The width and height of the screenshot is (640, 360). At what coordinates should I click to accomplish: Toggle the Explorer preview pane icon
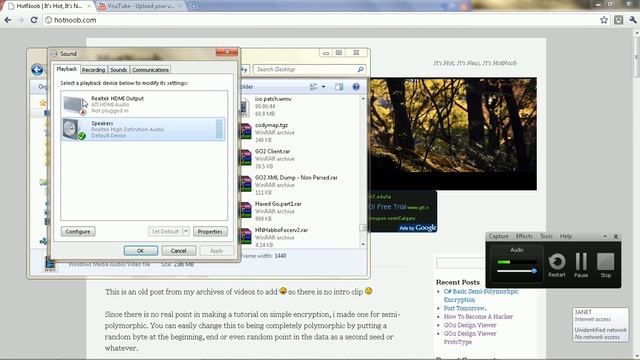pyautogui.click(x=339, y=87)
